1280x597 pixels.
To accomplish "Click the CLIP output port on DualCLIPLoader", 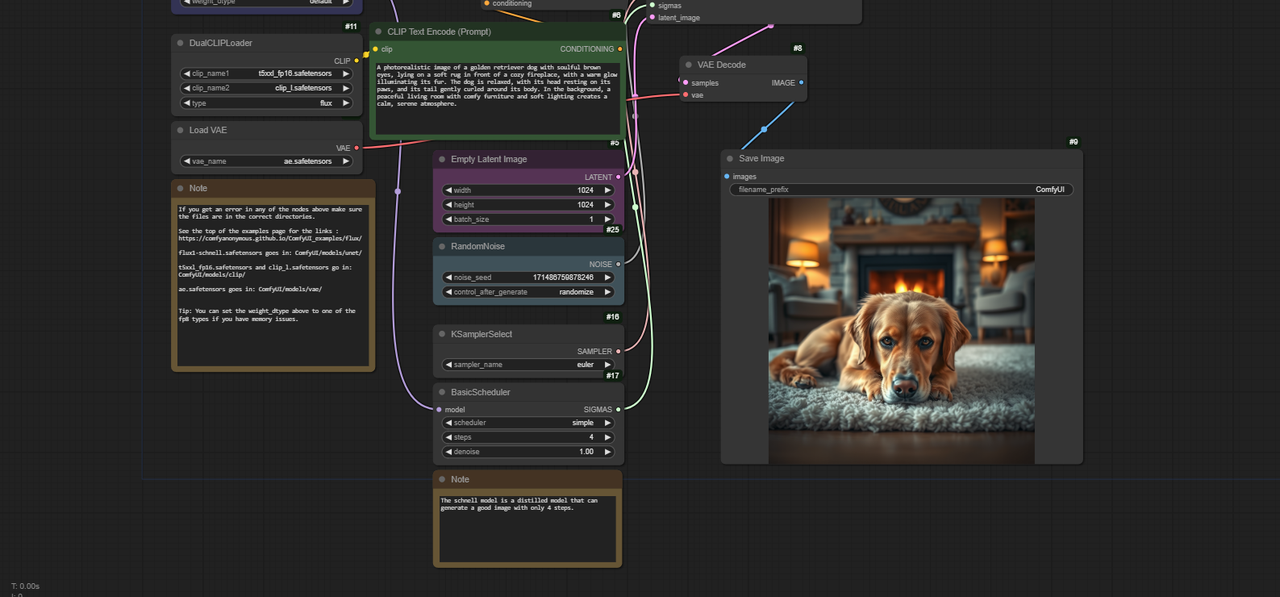I will 356,61.
